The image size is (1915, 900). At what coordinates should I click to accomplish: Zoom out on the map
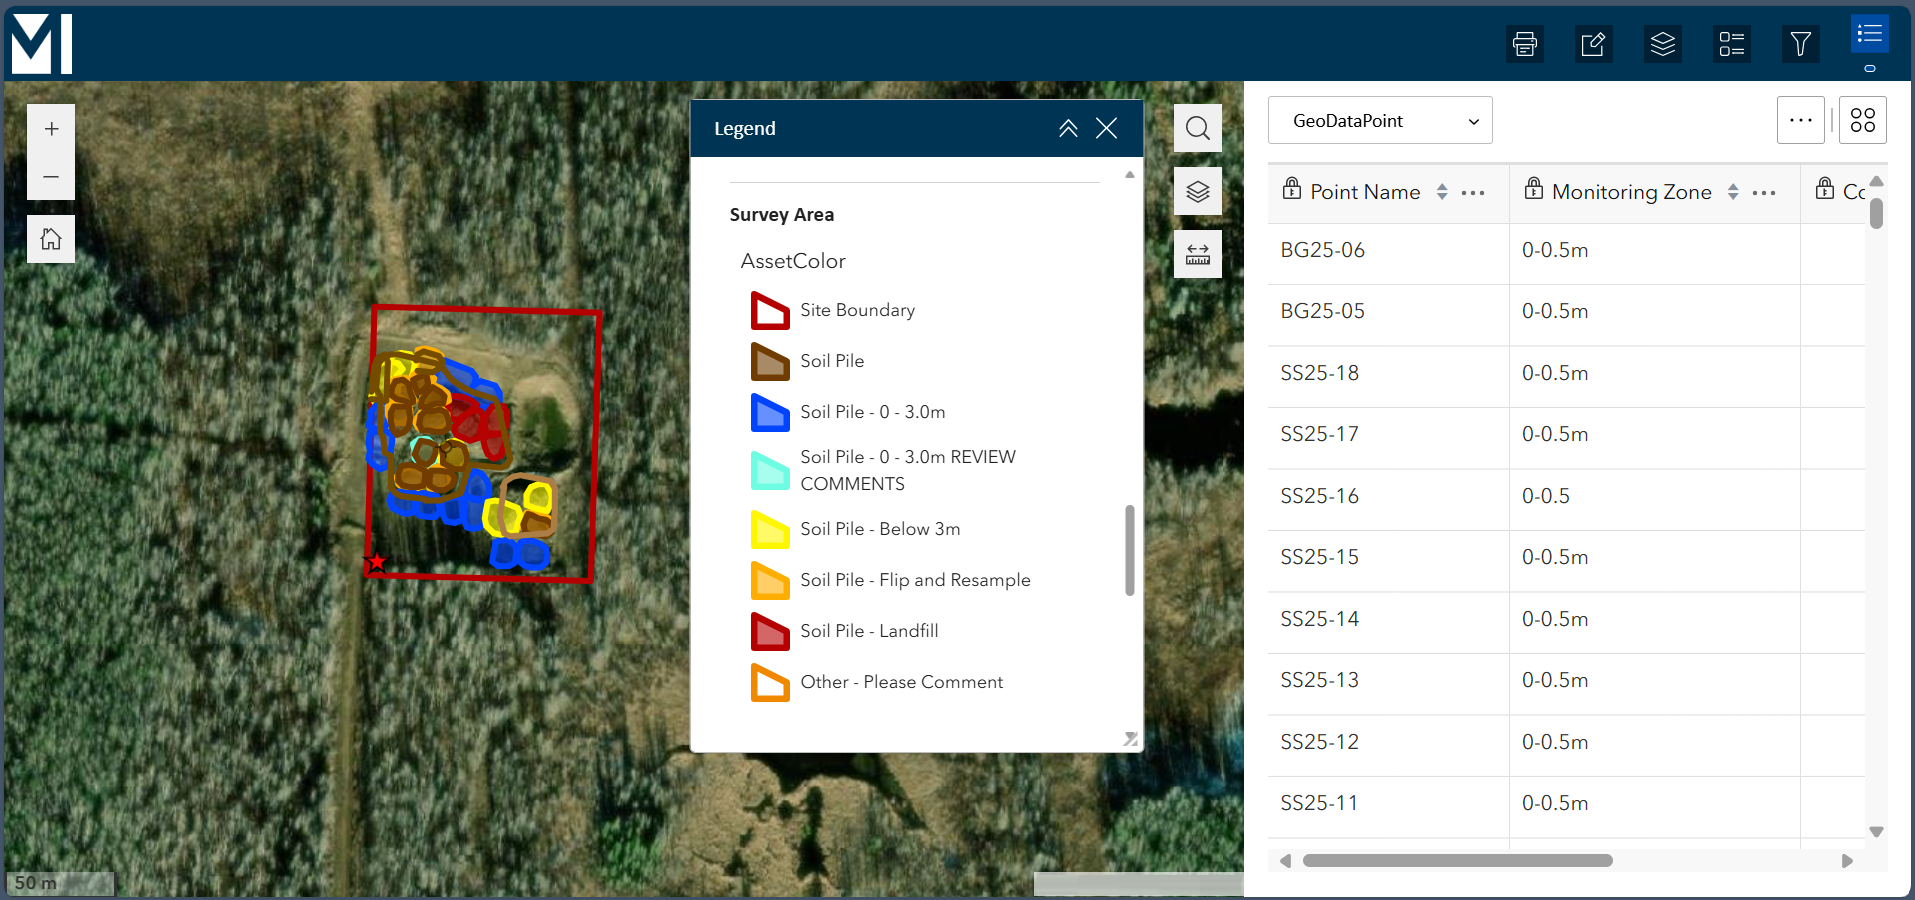pyautogui.click(x=51, y=177)
